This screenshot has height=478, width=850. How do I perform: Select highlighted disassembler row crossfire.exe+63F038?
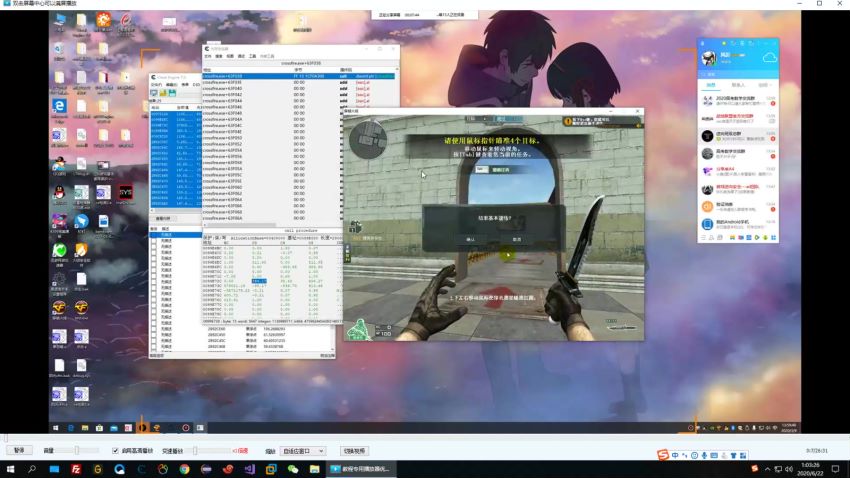pos(299,76)
